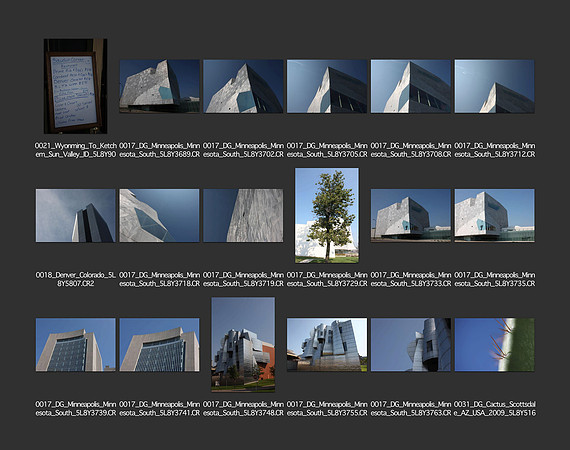Viewport: 570px width, 450px height.
Task: Select the 5L8Y3712 sky and roofline thumbnail
Action: (494, 86)
